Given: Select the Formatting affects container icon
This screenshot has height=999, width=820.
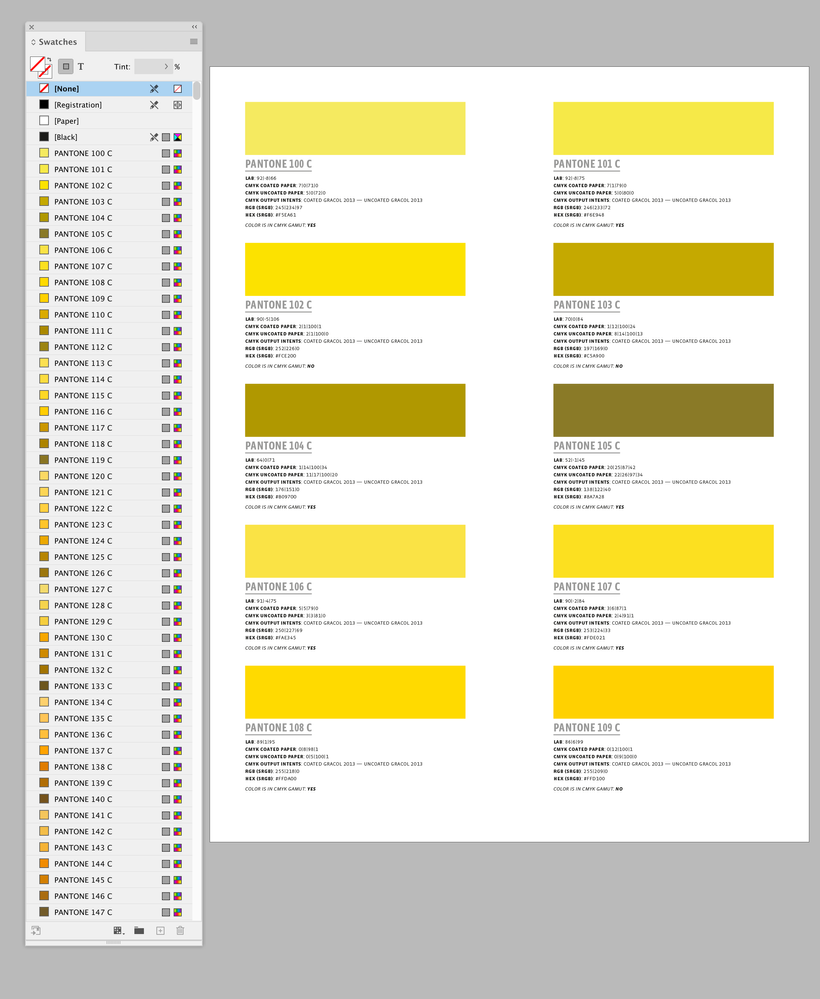Looking at the screenshot, I should pyautogui.click(x=65, y=66).
